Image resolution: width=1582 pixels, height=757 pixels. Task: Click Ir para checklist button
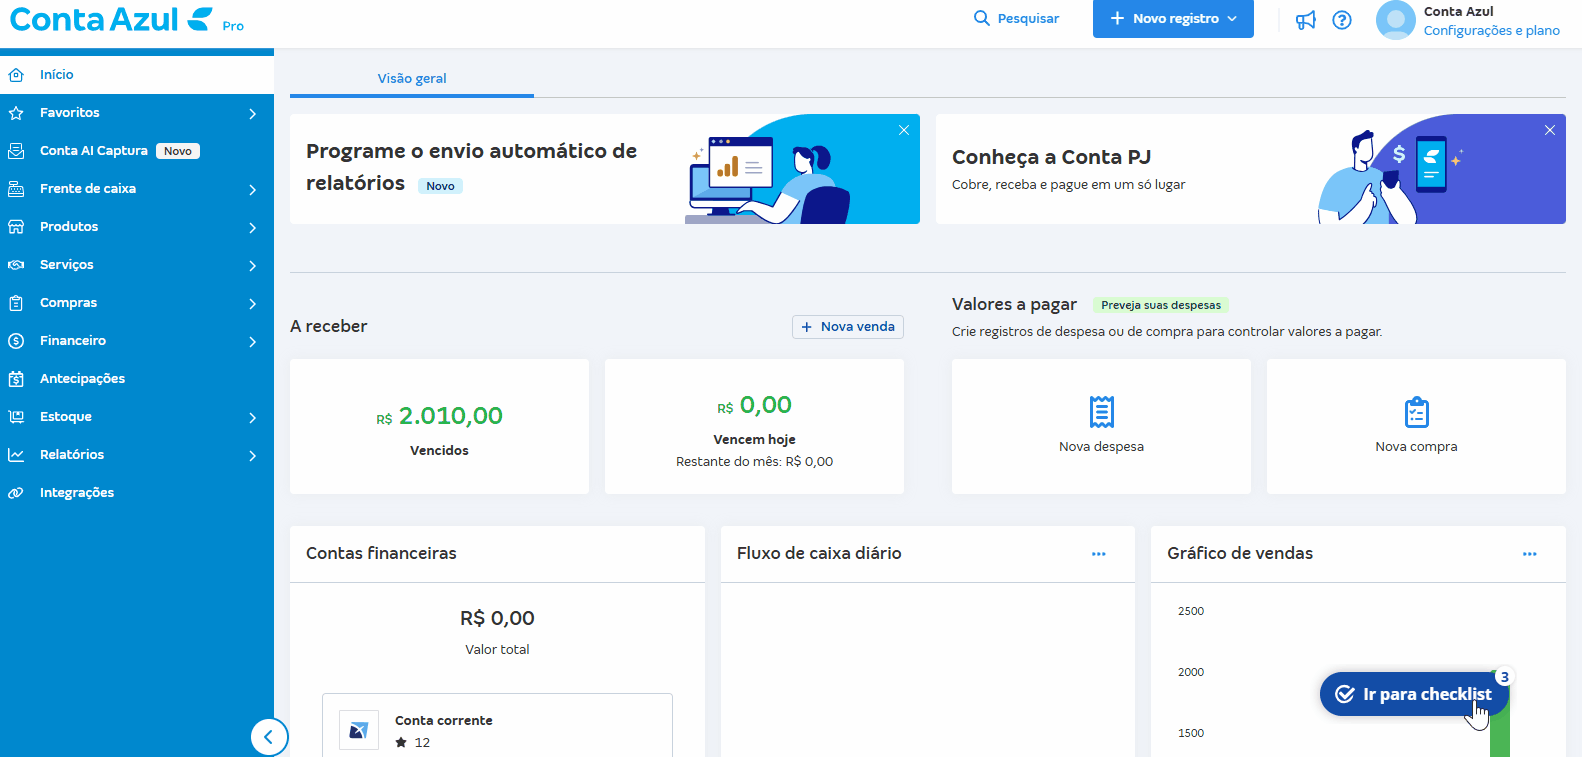tap(1414, 694)
